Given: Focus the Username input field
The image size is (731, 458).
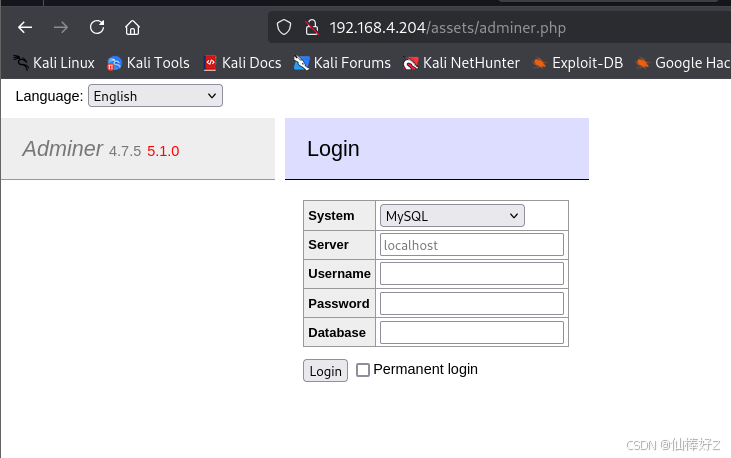Looking at the screenshot, I should 472,274.
